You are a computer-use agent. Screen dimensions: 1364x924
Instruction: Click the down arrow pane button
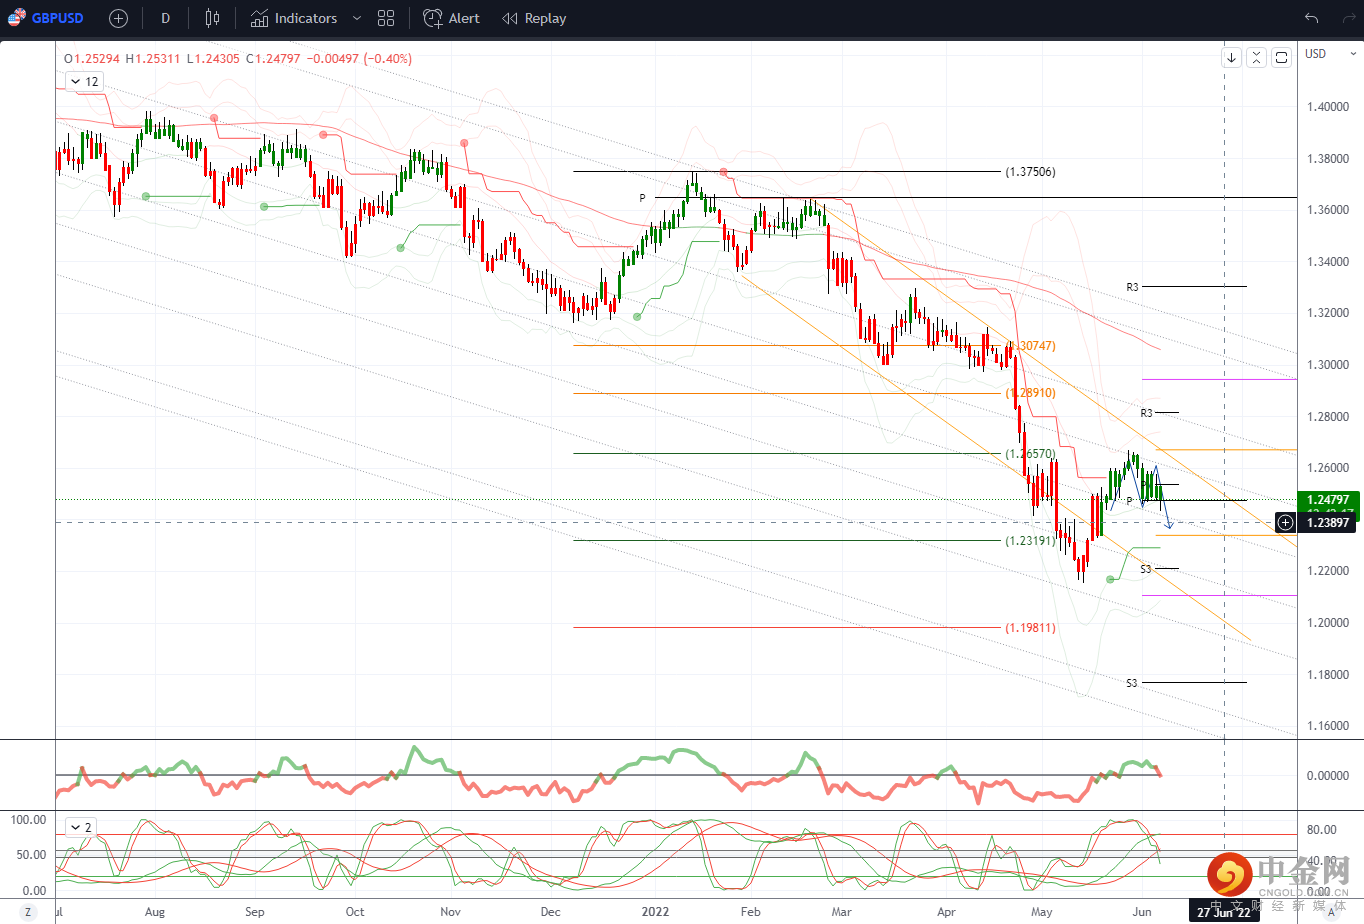(x=1231, y=57)
